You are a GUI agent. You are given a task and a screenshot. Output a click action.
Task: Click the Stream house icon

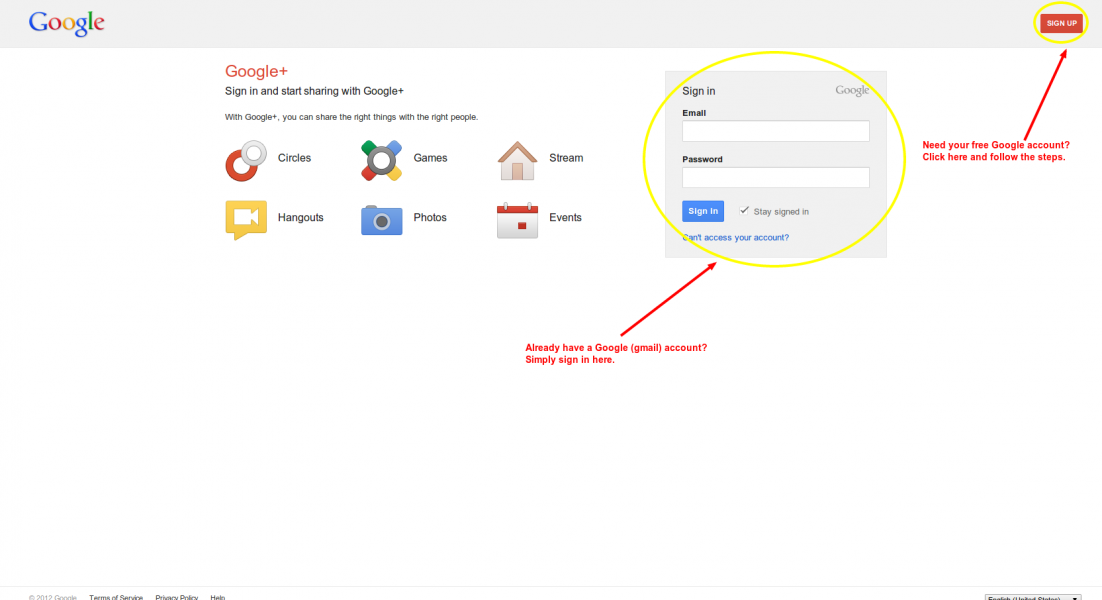point(517,160)
